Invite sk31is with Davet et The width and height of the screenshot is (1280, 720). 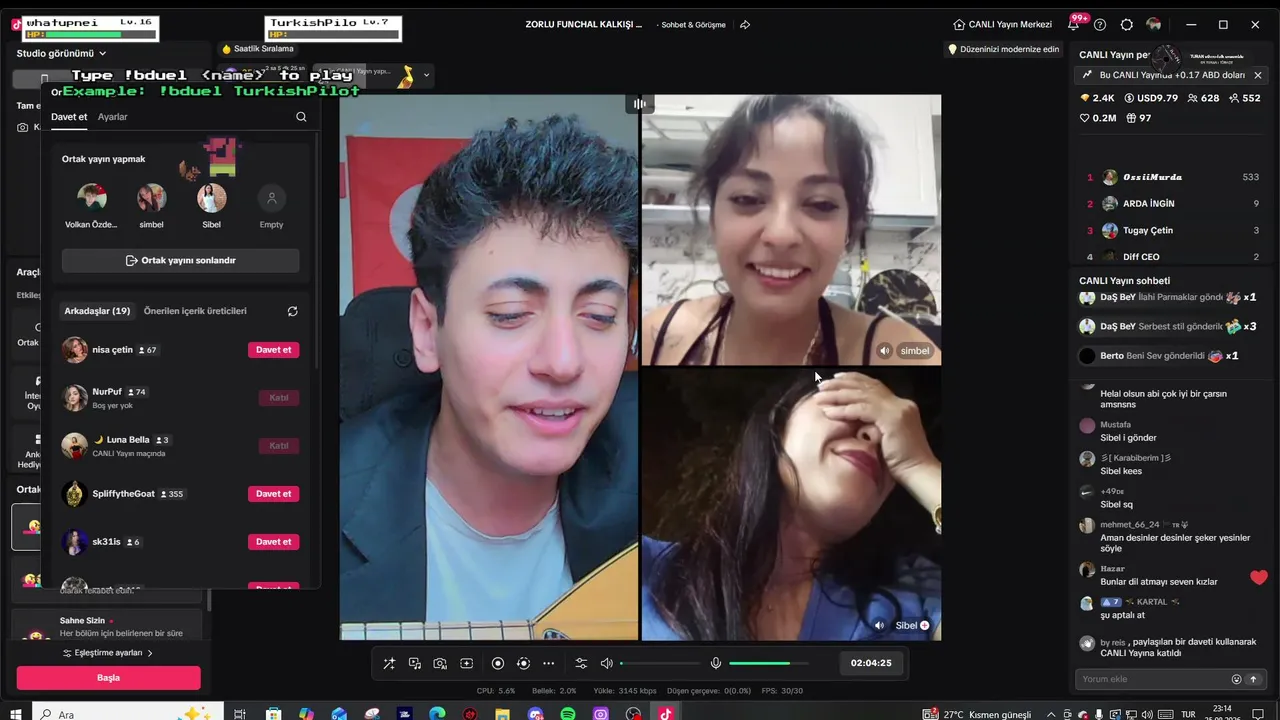click(274, 542)
